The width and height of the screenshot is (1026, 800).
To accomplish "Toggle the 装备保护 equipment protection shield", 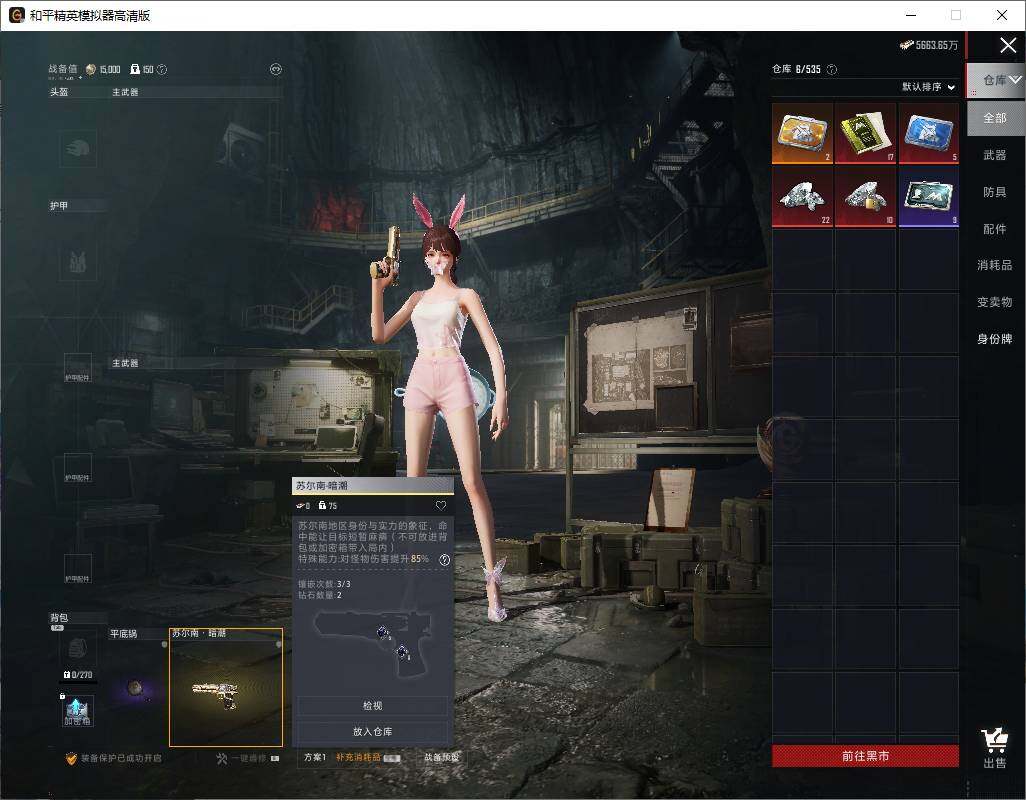I will pyautogui.click(x=71, y=758).
